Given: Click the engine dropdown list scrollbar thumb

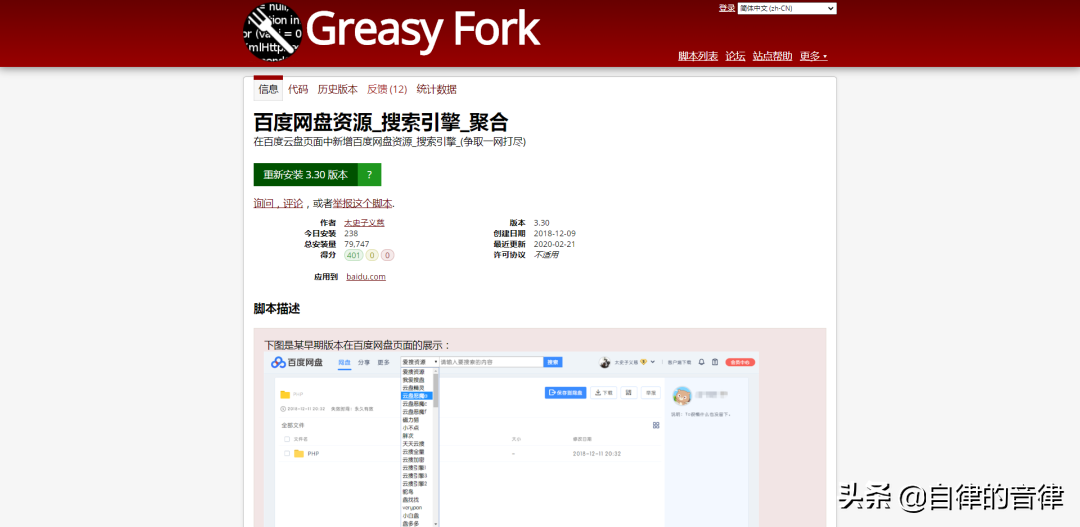Looking at the screenshot, I should (435, 391).
